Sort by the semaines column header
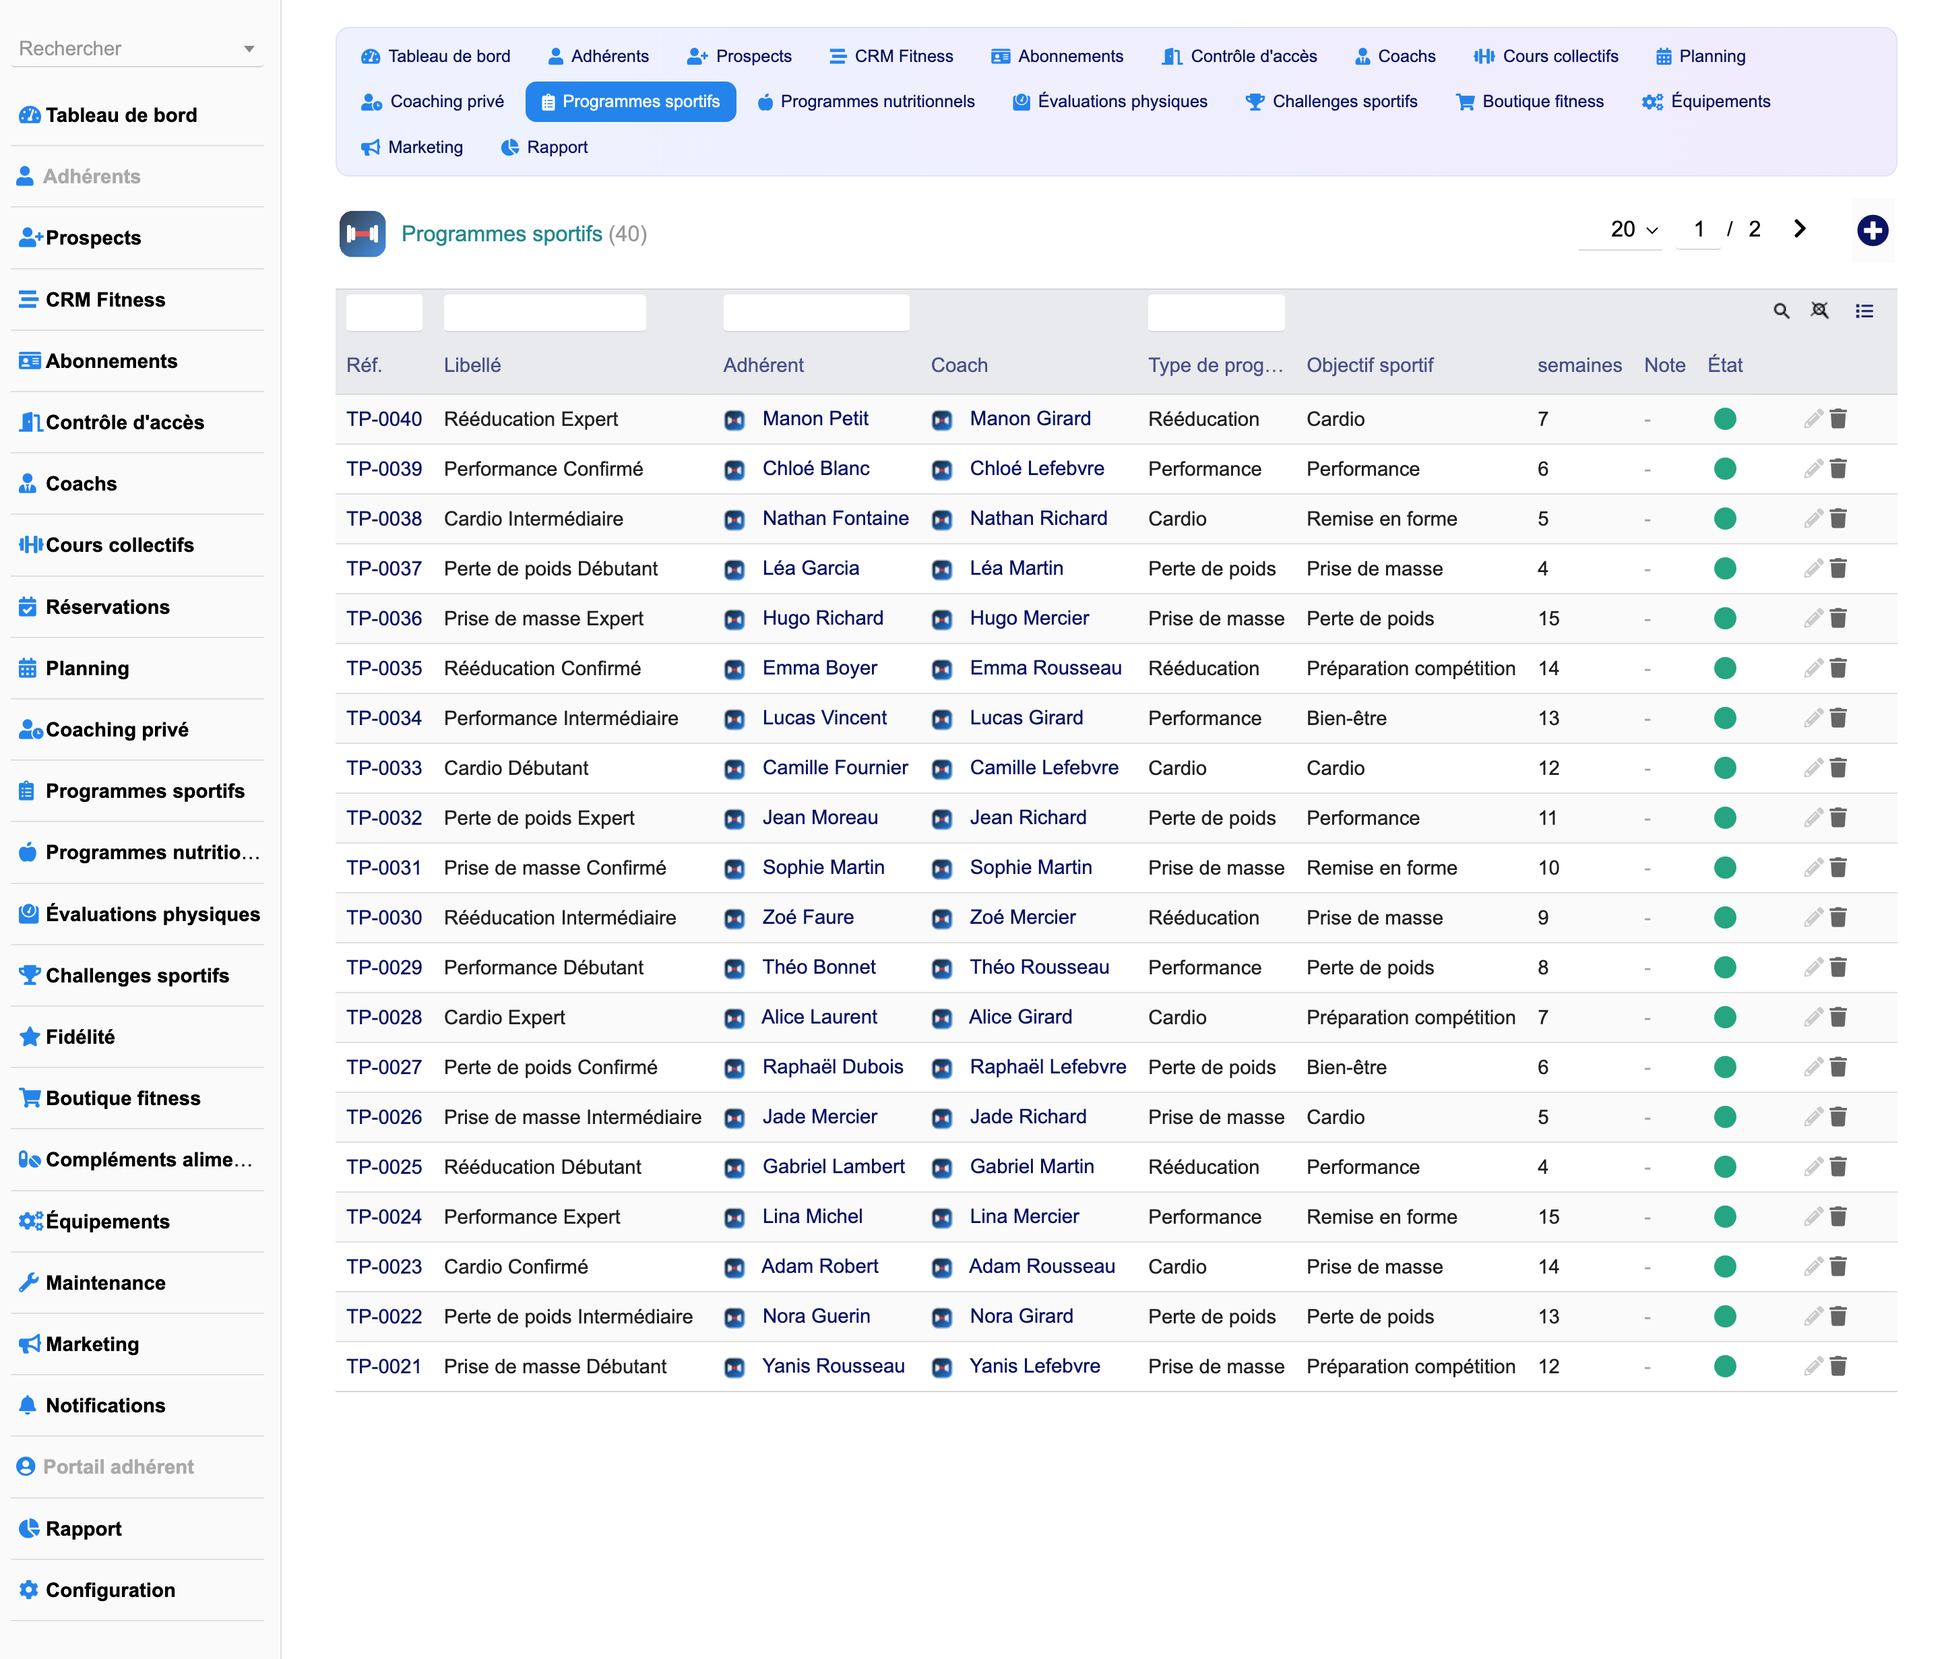The width and height of the screenshot is (1946, 1659). pyautogui.click(x=1579, y=365)
